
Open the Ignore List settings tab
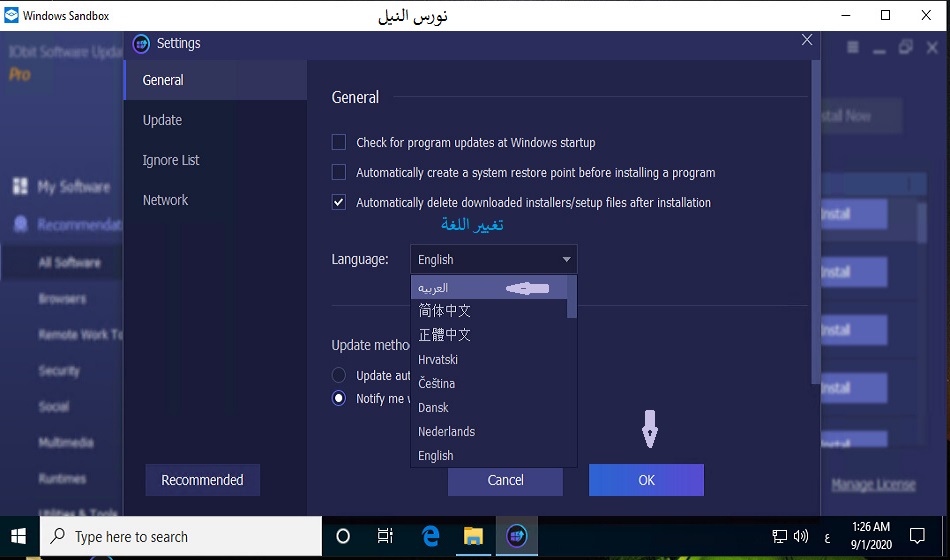(171, 160)
